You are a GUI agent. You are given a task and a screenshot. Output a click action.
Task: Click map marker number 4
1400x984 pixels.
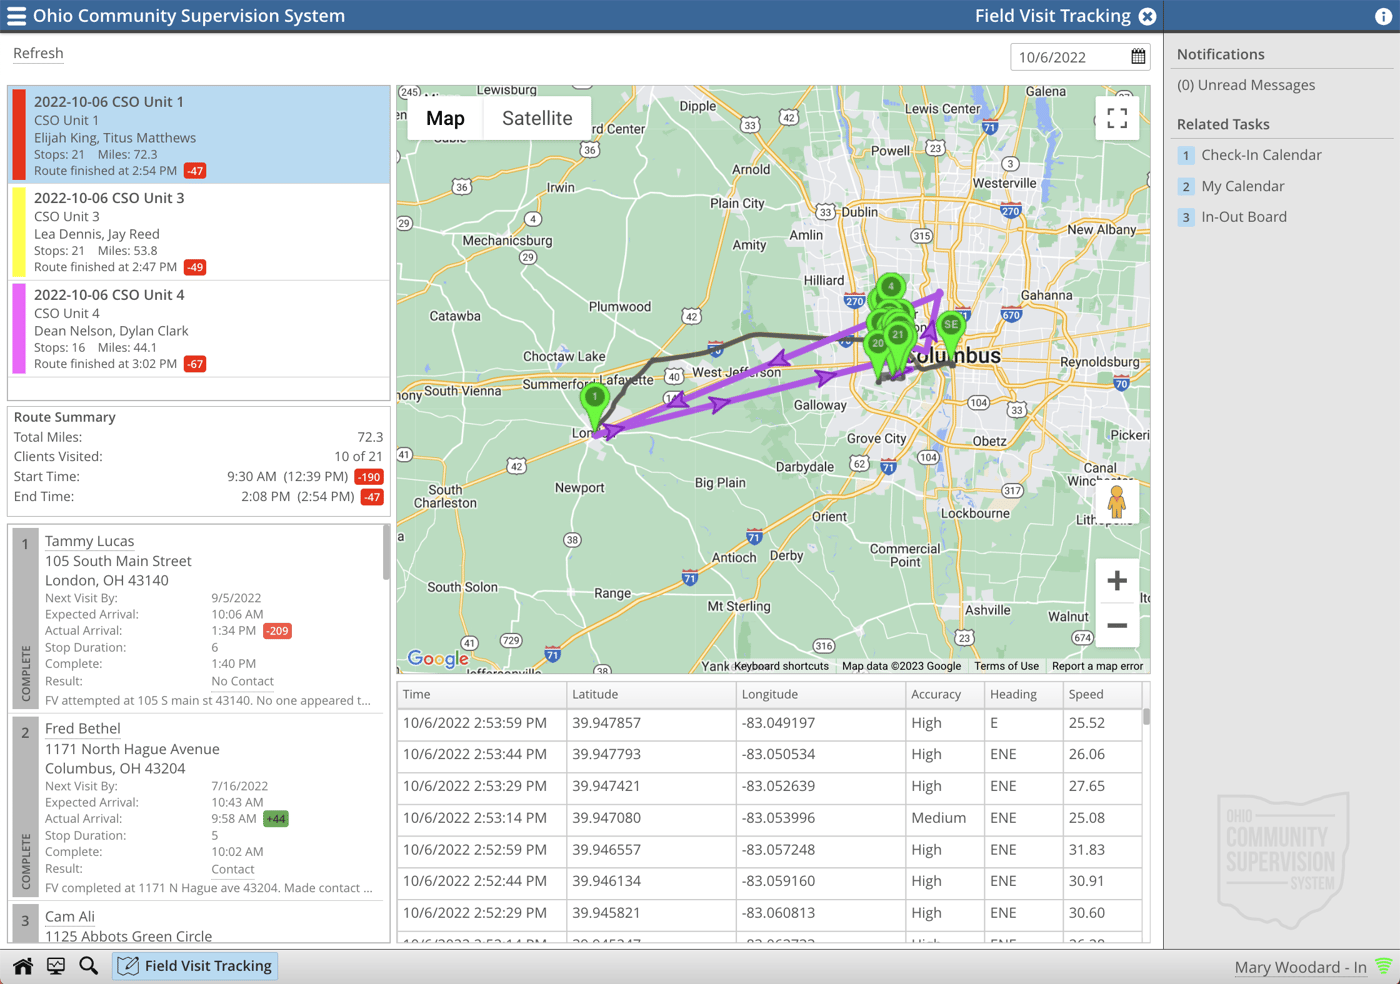point(890,289)
